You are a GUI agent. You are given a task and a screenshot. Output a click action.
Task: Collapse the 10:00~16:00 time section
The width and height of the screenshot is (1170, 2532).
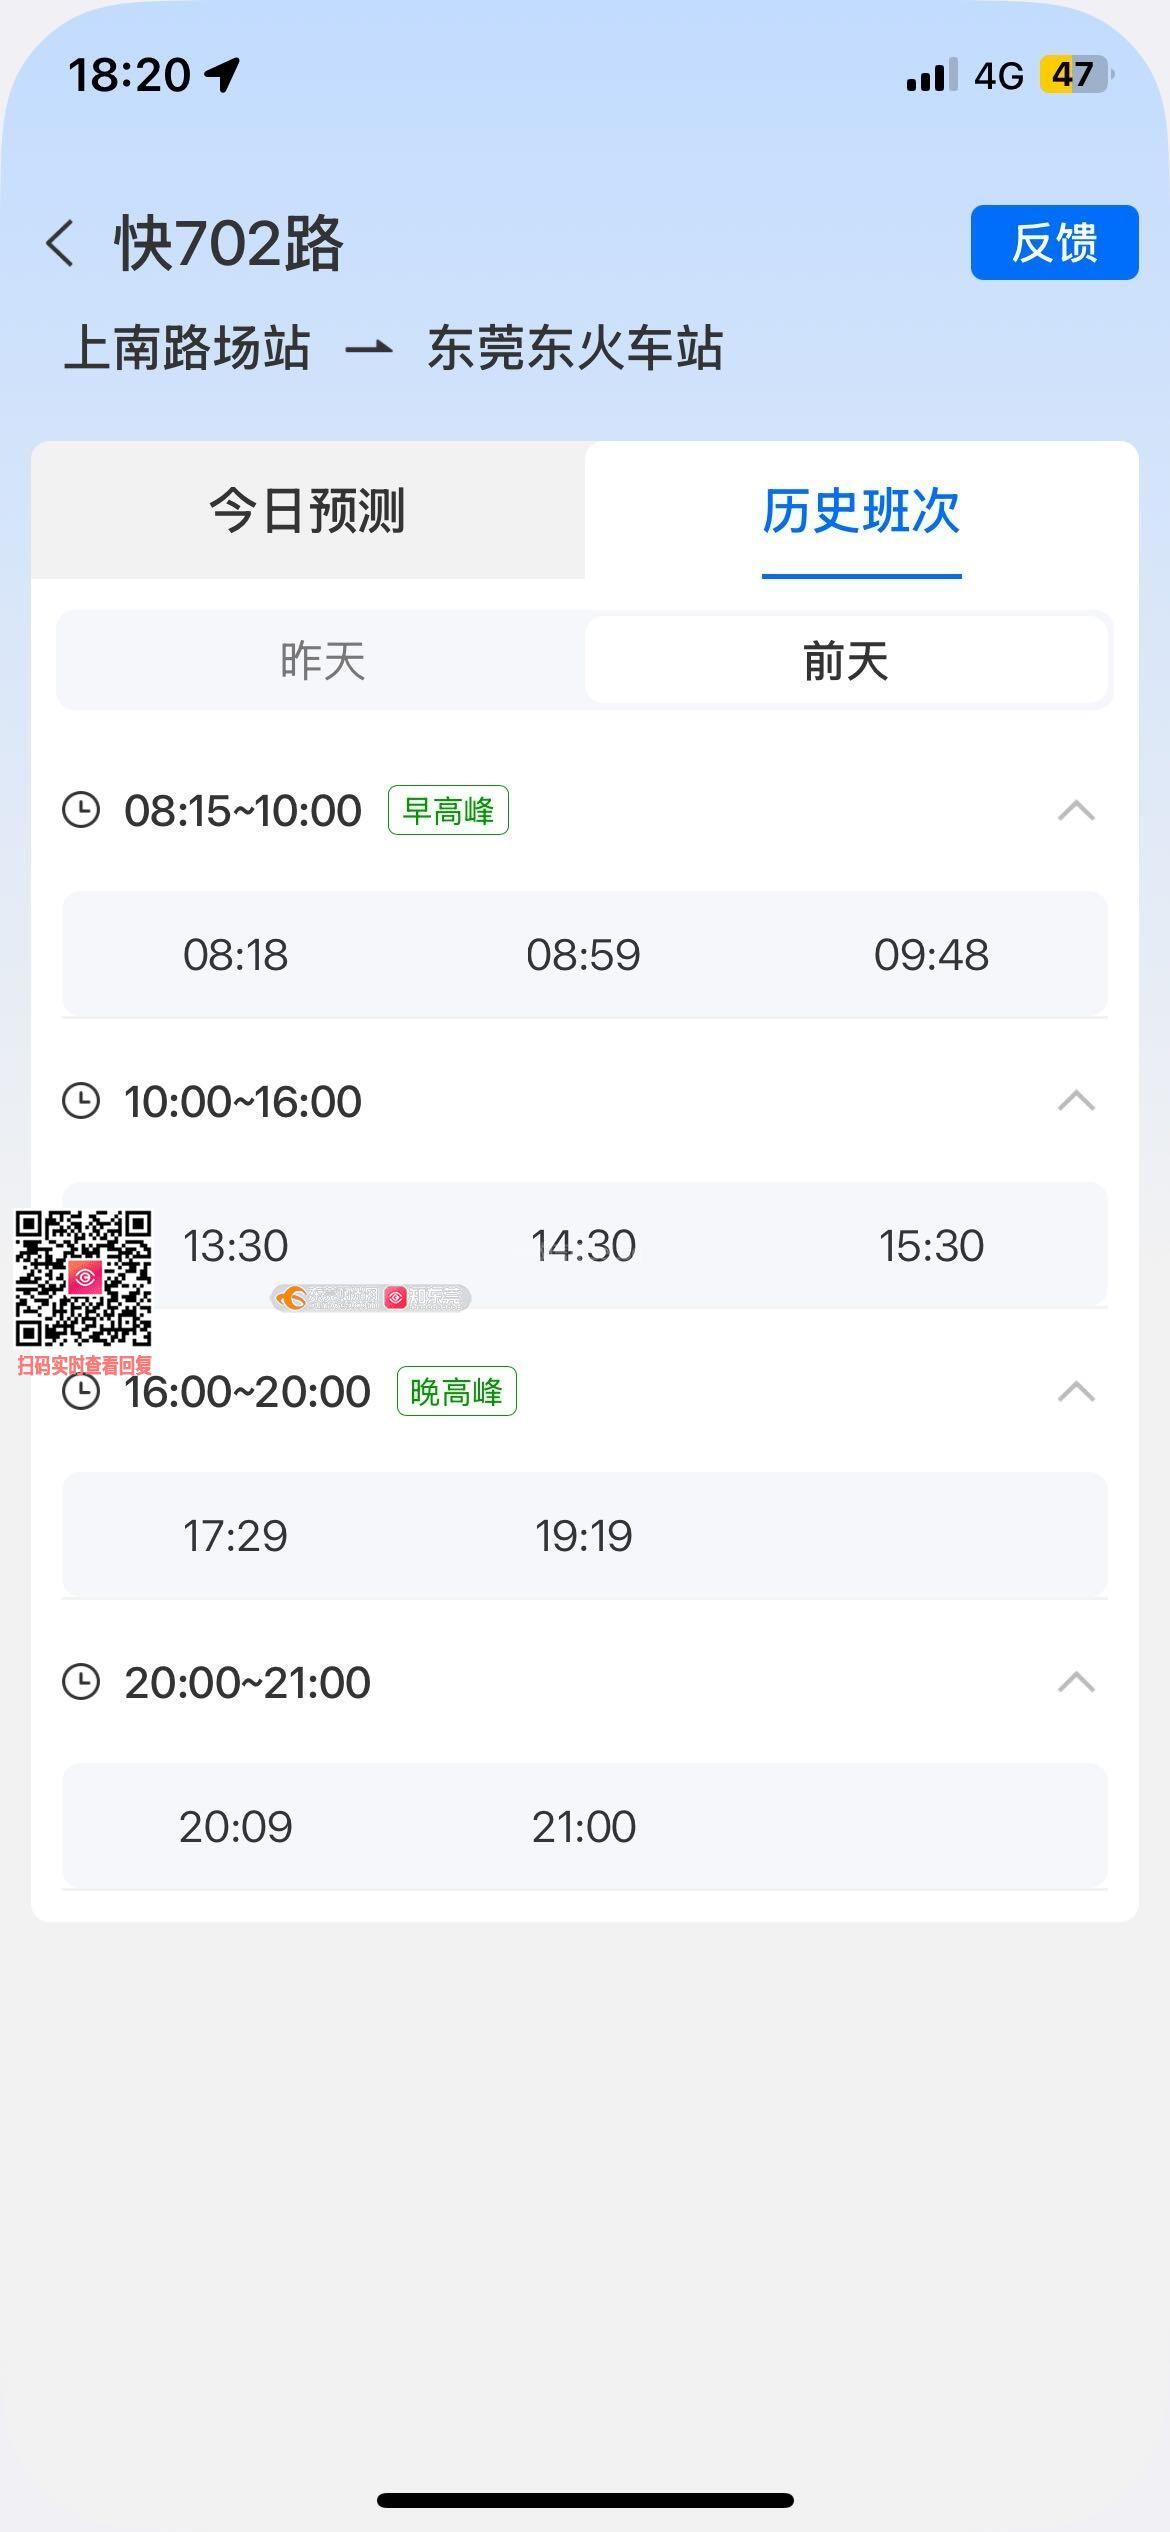point(1076,1101)
